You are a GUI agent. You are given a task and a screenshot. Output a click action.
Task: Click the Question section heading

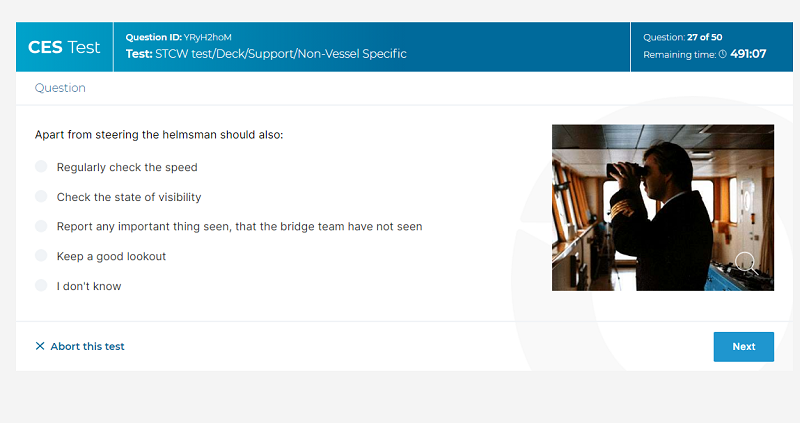[60, 88]
